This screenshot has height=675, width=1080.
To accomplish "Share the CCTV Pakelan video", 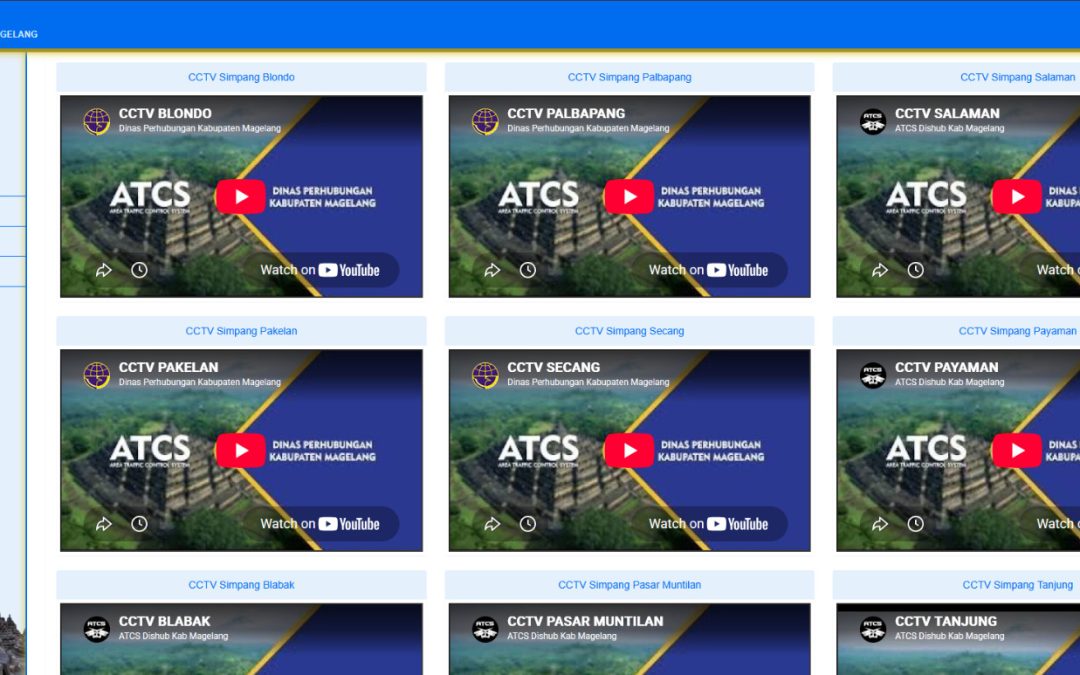I will (x=103, y=524).
